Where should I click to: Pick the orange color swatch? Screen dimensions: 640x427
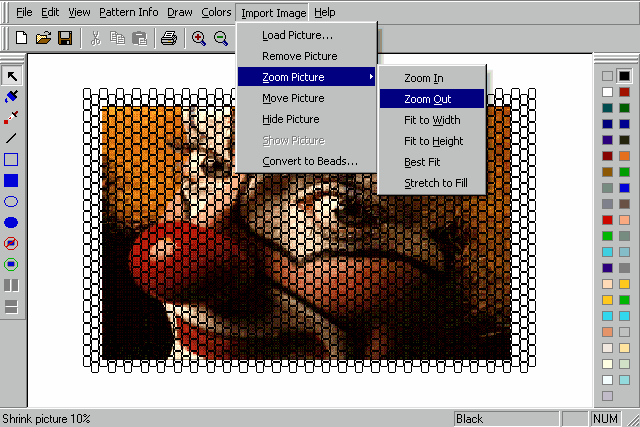pyautogui.click(x=624, y=156)
